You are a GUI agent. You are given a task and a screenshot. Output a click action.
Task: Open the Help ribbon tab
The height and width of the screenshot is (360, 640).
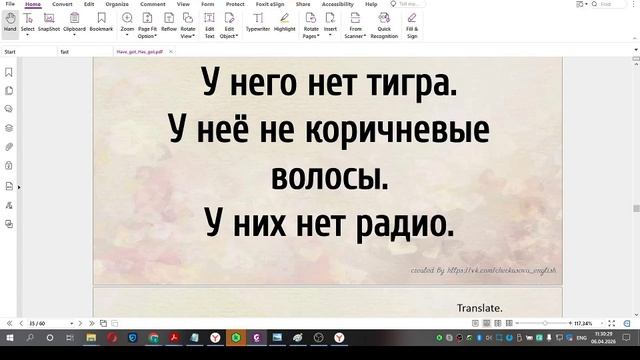371,4
